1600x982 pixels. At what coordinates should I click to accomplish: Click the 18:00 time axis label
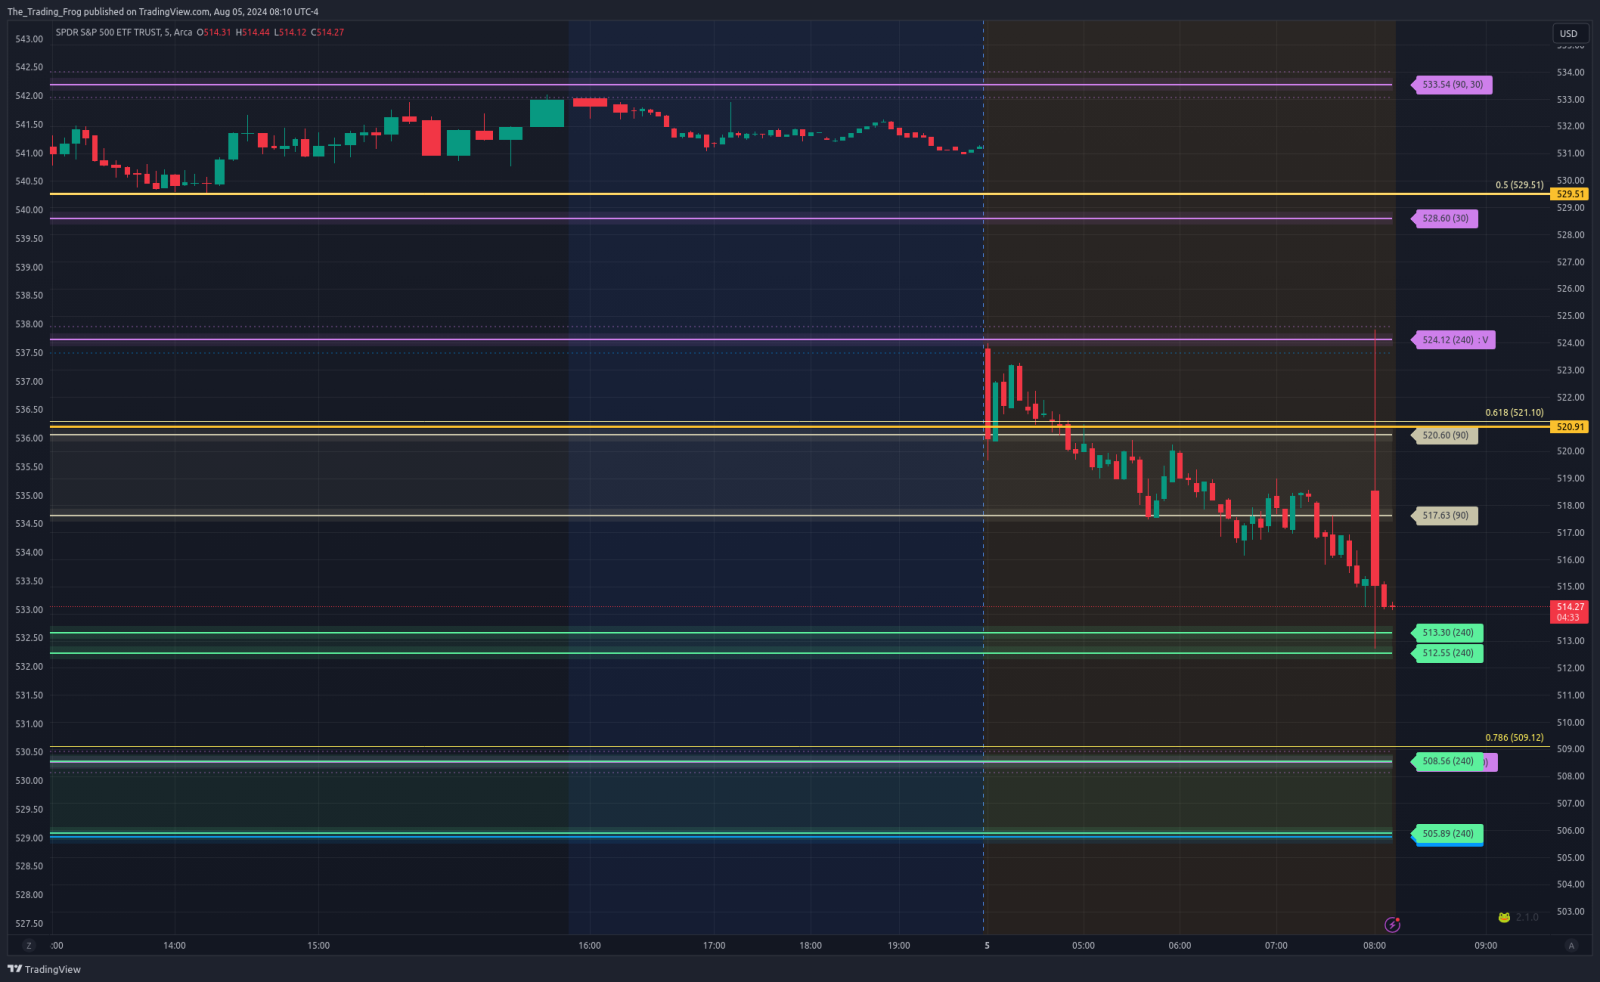pyautogui.click(x=810, y=945)
